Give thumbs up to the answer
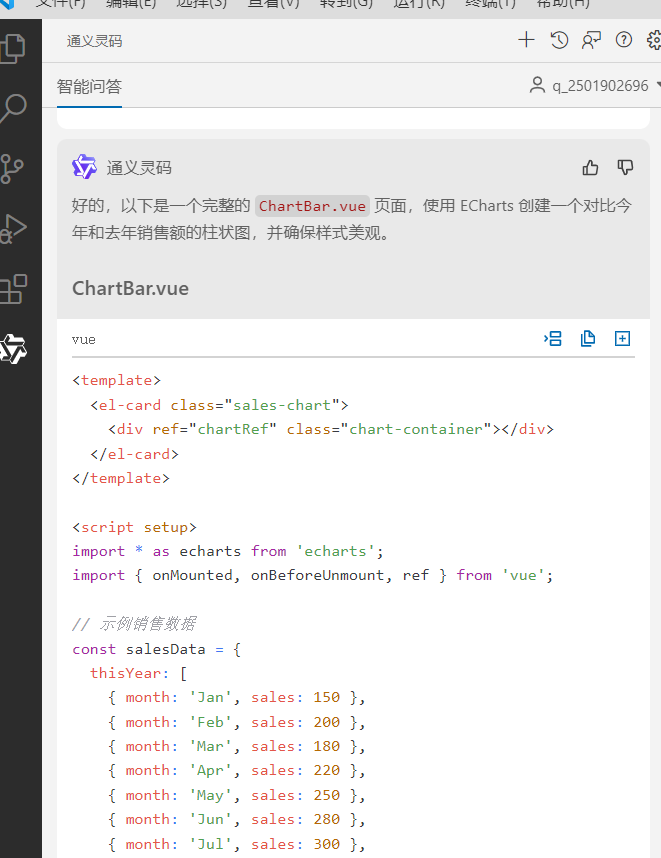Viewport: 661px width, 858px height. (x=590, y=167)
